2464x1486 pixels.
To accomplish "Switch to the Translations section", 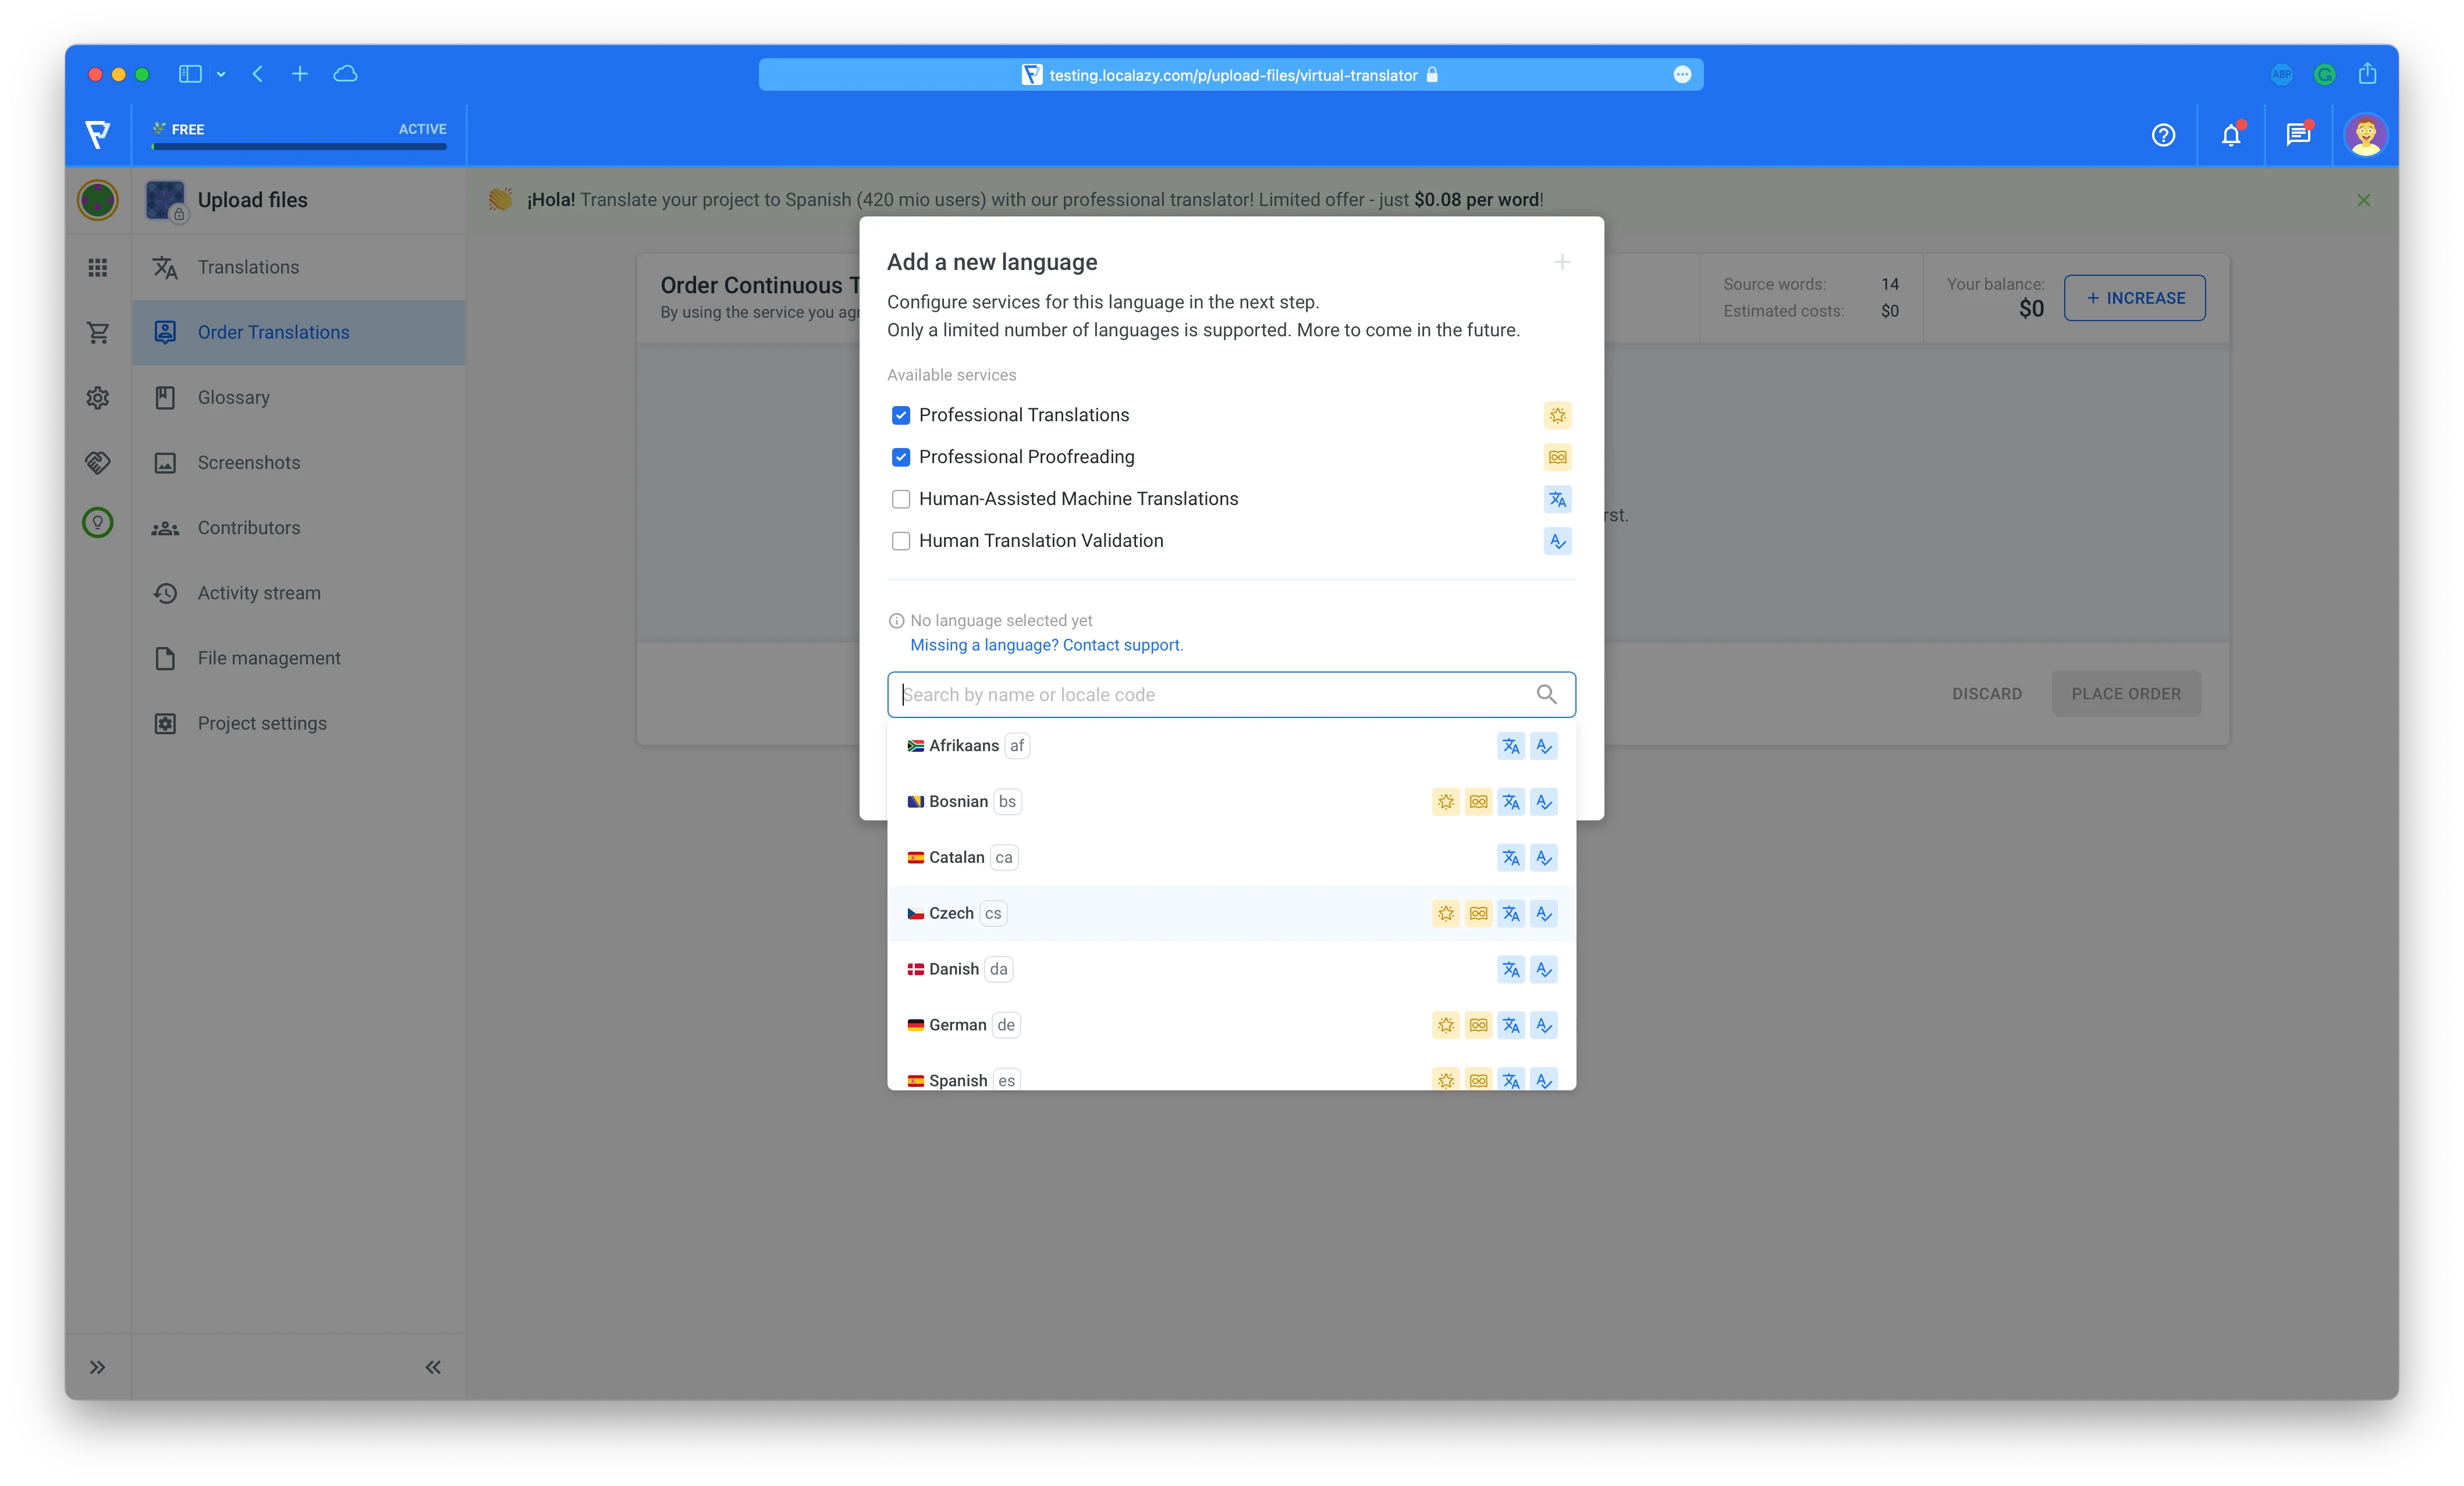I will (248, 267).
